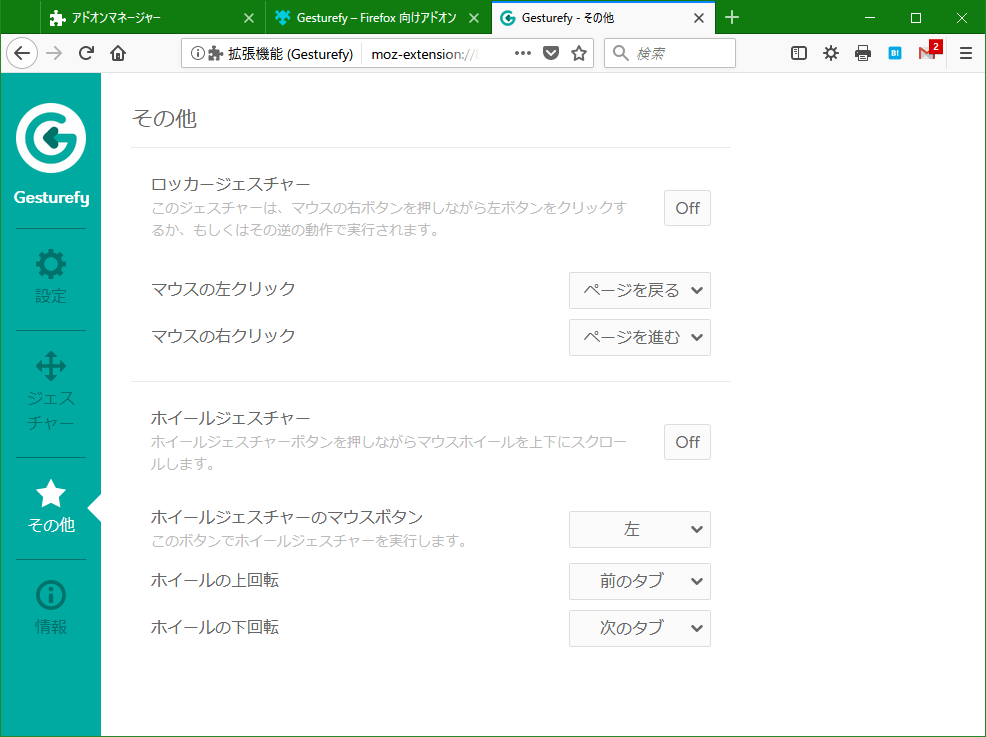Open the 設定 settings gear section
This screenshot has width=986, height=737.
click(51, 276)
